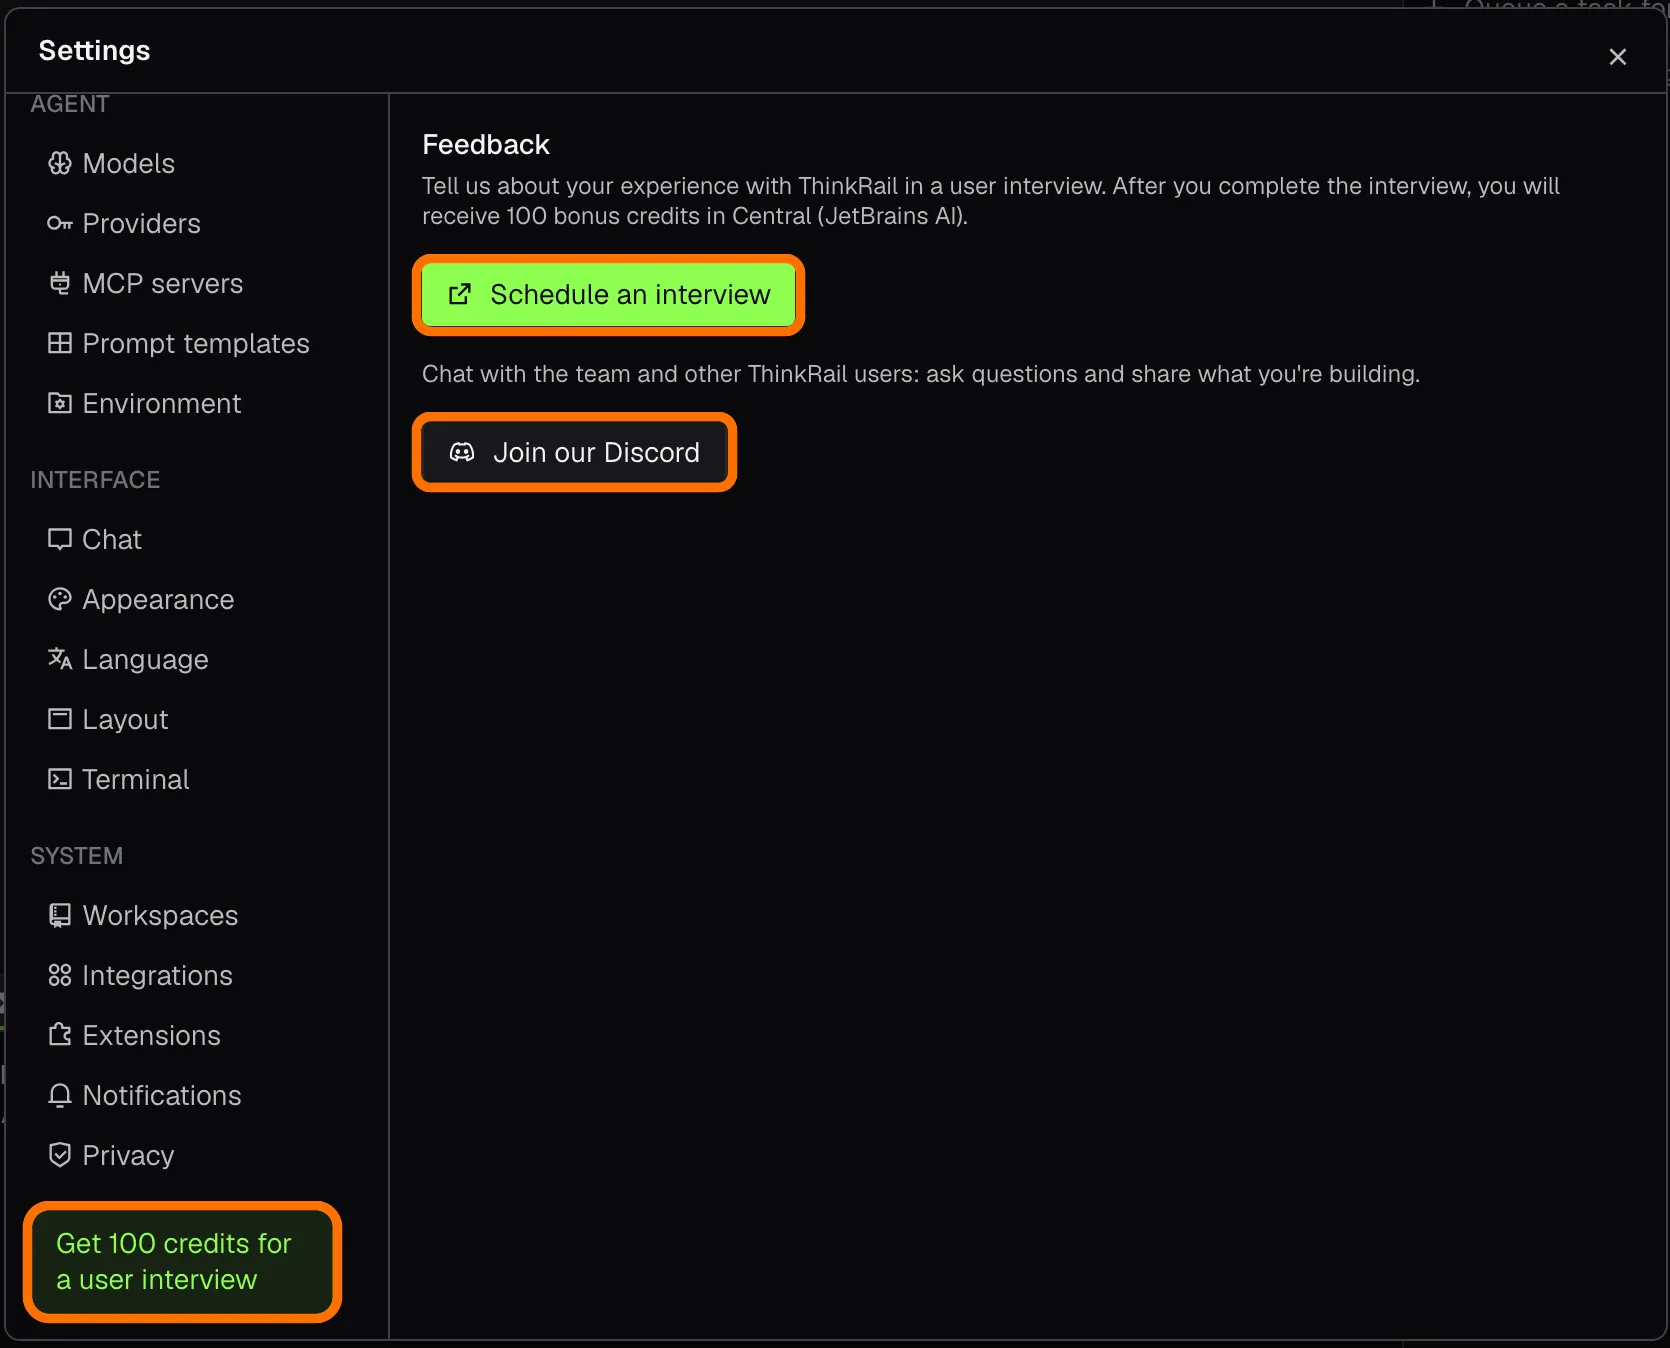
Task: Click the Prompt templates grid icon
Action: click(60, 343)
